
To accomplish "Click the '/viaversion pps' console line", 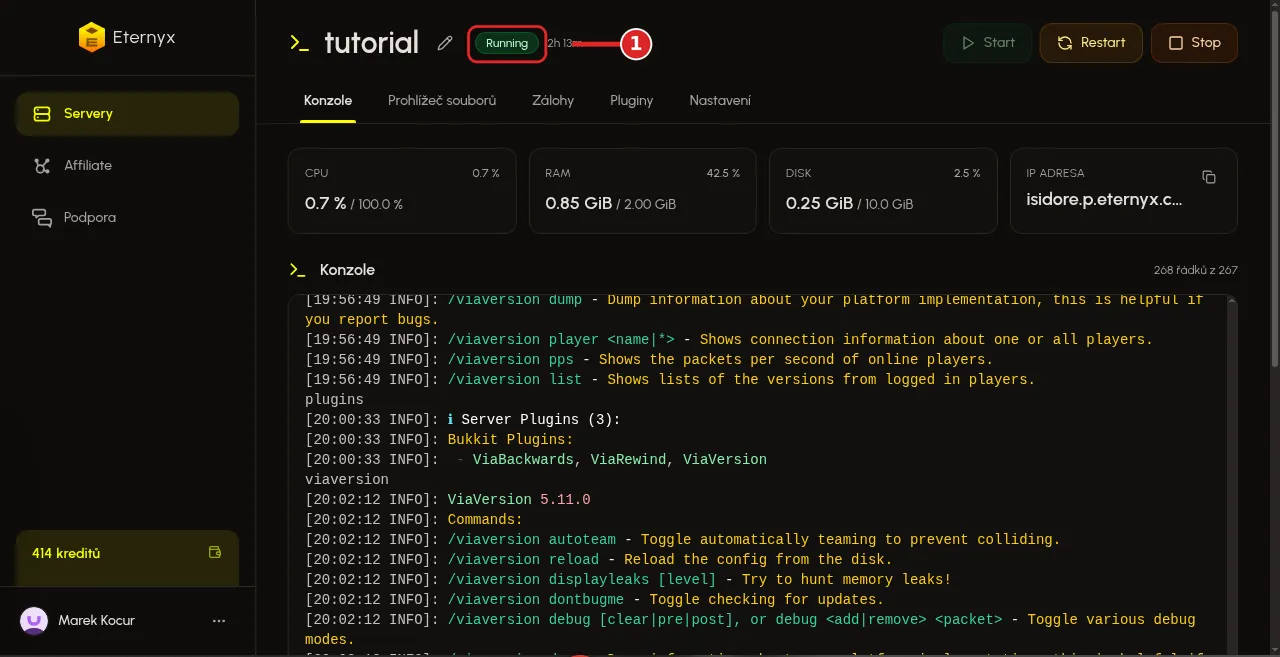I will pos(649,360).
